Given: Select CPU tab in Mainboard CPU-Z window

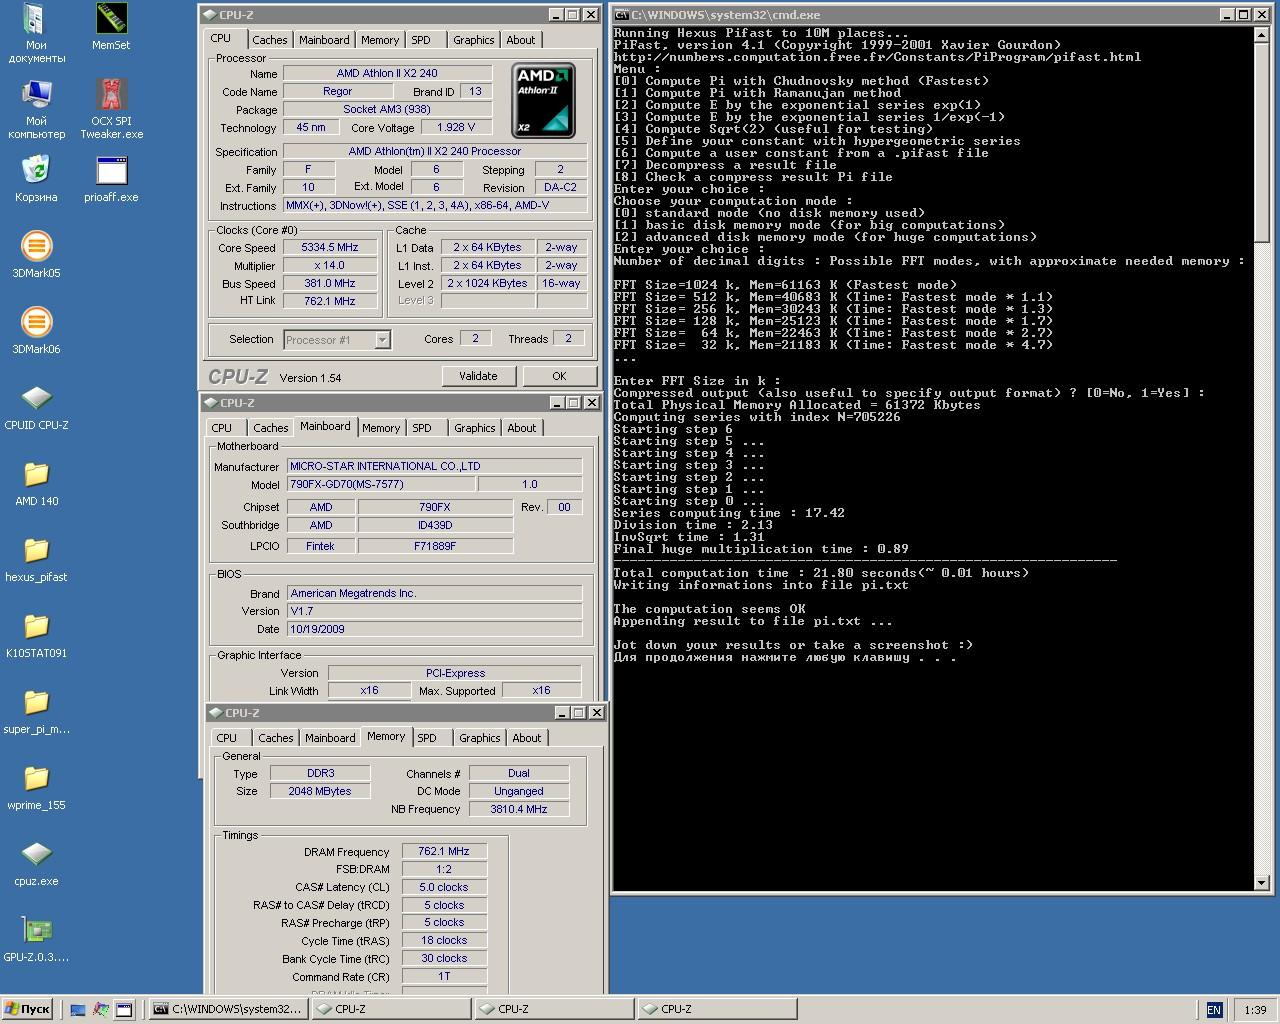Looking at the screenshot, I should 222,428.
